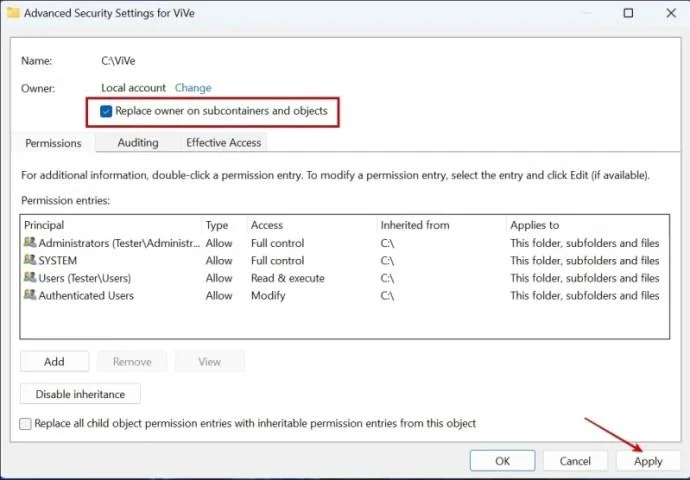This screenshot has height=480, width=690.
Task: Click the SYSTEM principal group icon
Action: [x=29, y=260]
